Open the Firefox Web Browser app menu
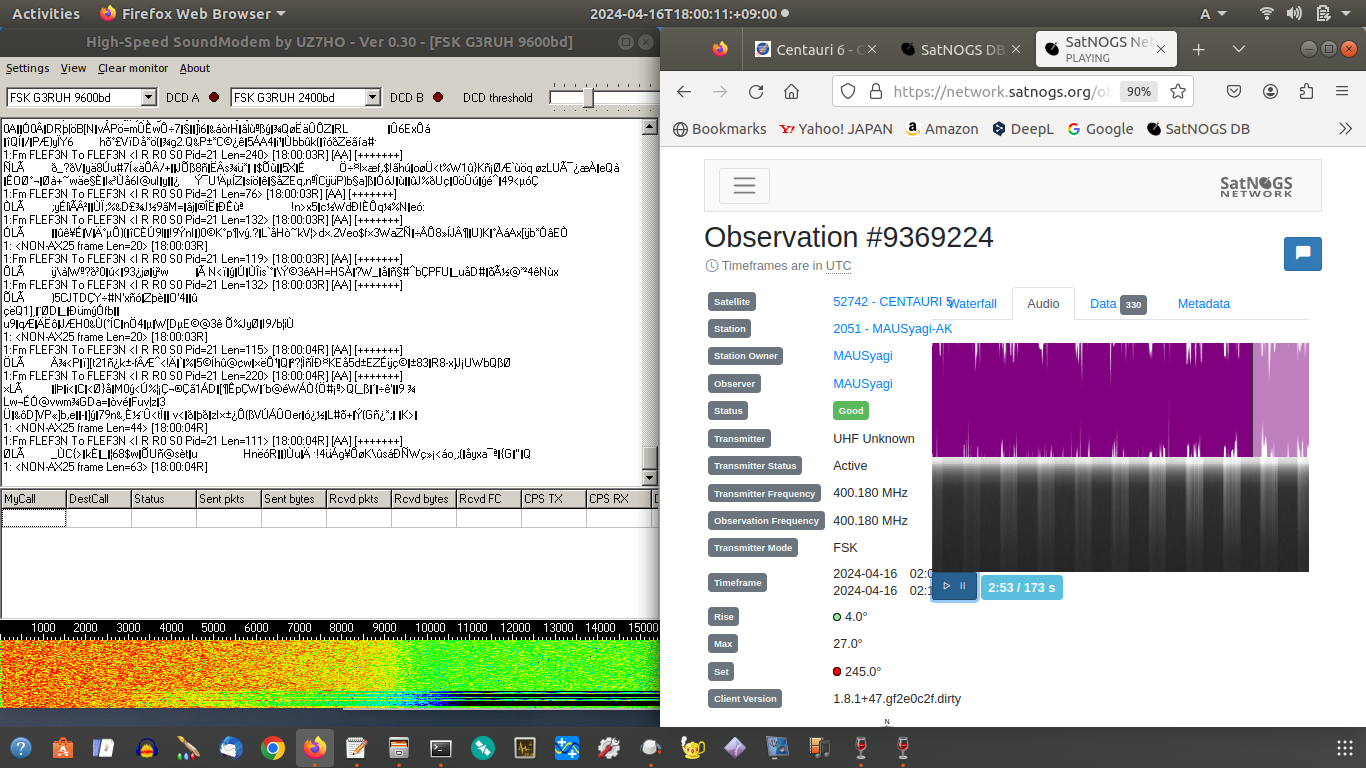Image resolution: width=1366 pixels, height=768 pixels. pyautogui.click(x=192, y=14)
